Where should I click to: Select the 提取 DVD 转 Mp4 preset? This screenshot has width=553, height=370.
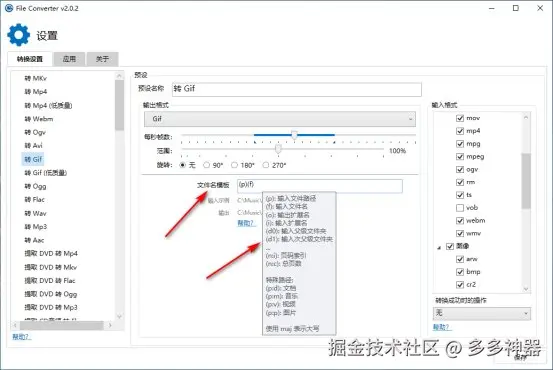51,254
